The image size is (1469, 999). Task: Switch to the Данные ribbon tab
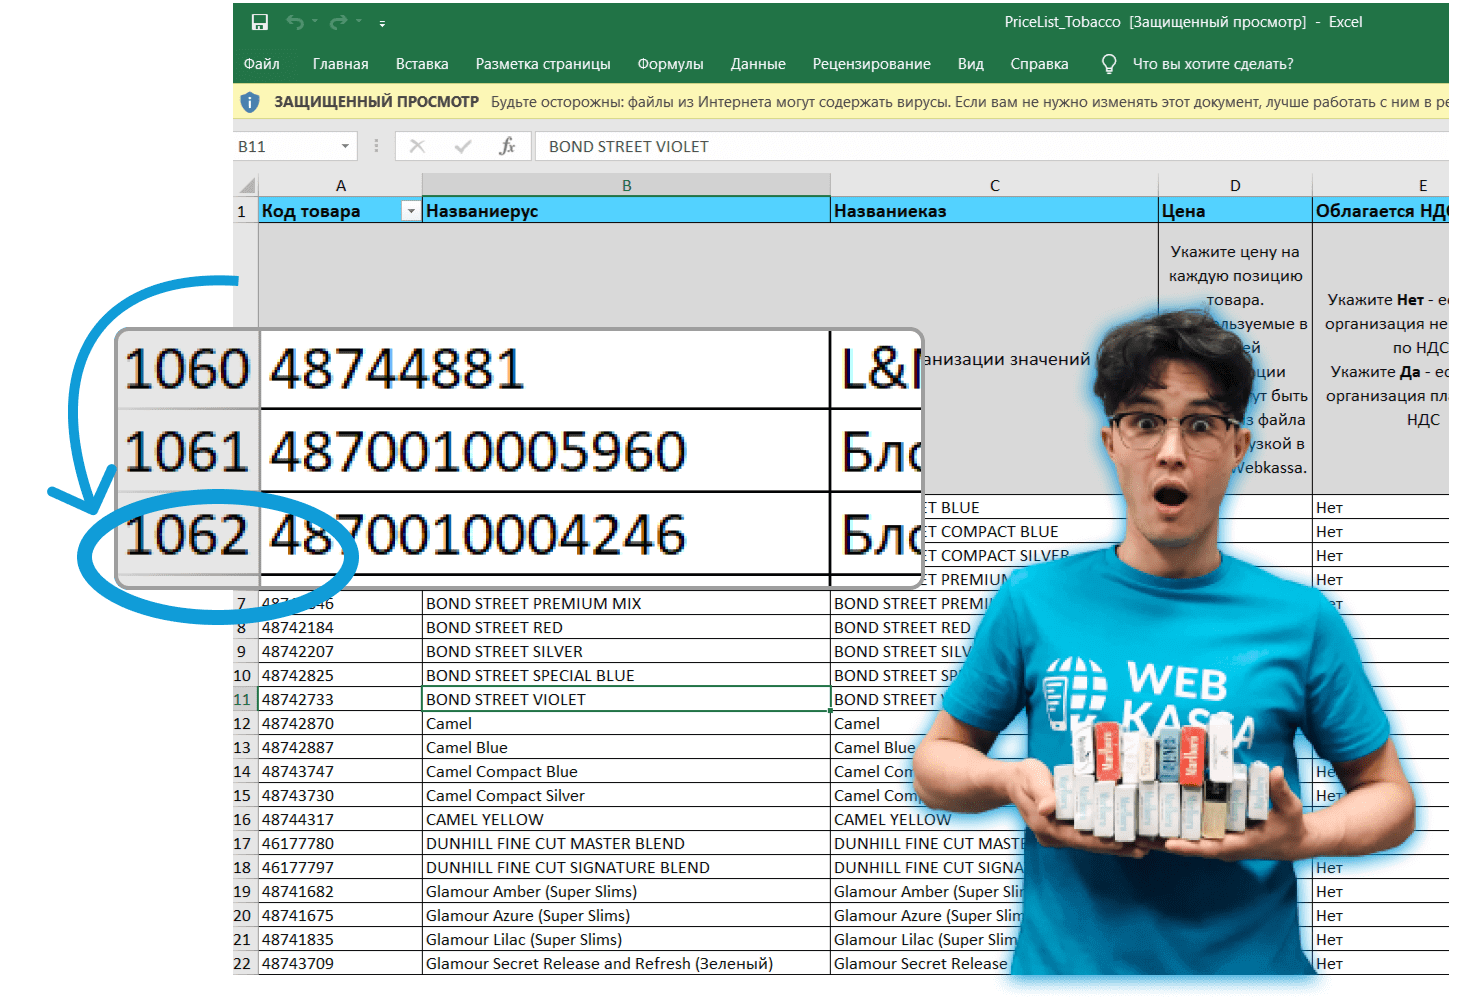coord(757,64)
